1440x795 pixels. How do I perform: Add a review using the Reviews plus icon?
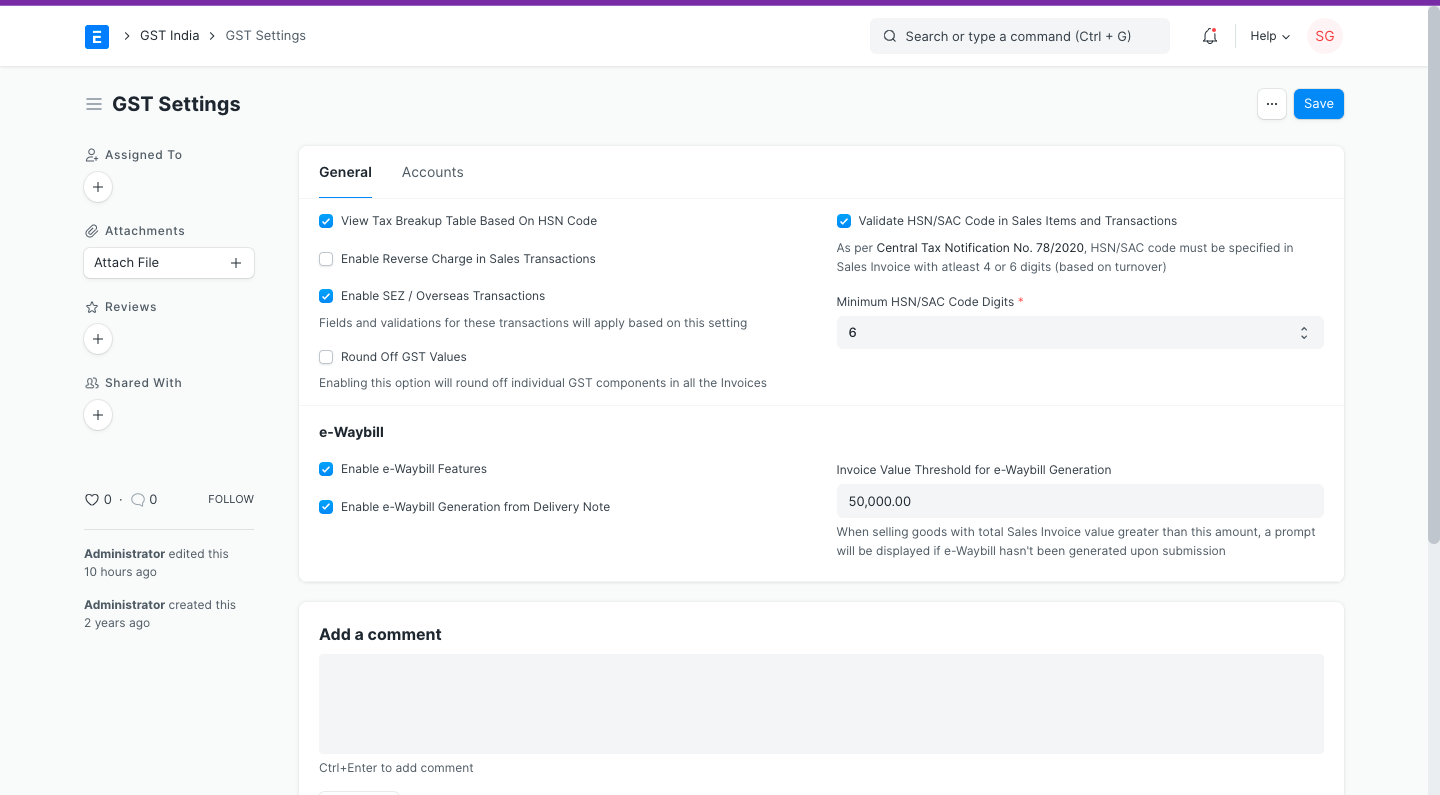97,339
